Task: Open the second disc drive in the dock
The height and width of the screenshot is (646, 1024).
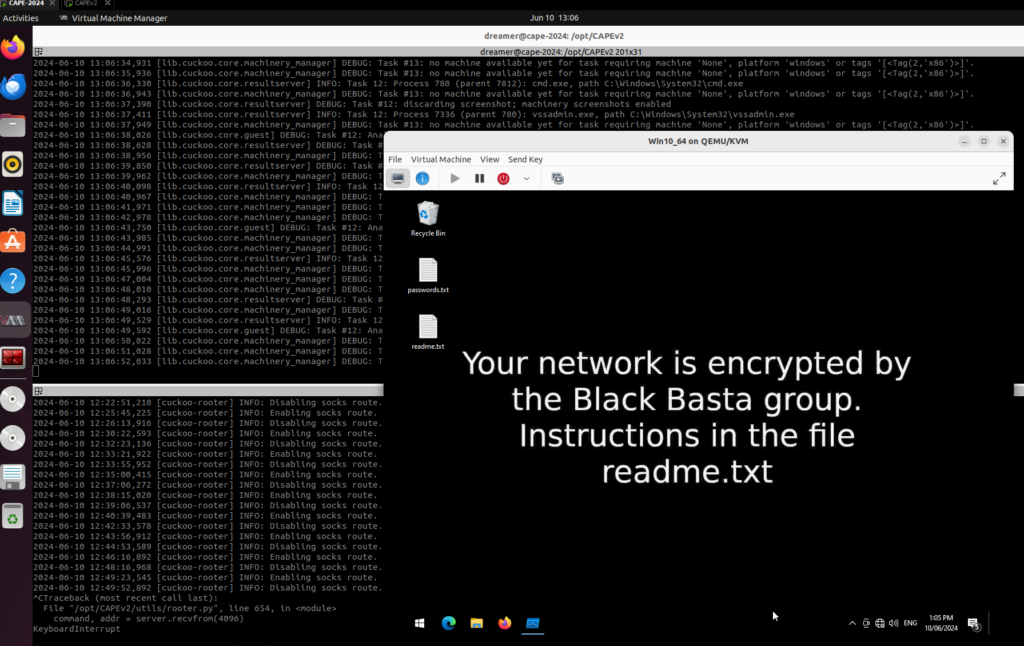Action: [13, 438]
